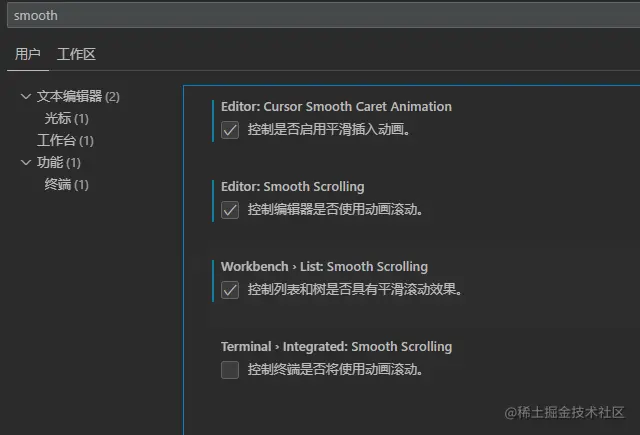This screenshot has width=640, height=435.
Task: Click description 控制编辑器是否使用动画滚动。
Action: coord(335,209)
